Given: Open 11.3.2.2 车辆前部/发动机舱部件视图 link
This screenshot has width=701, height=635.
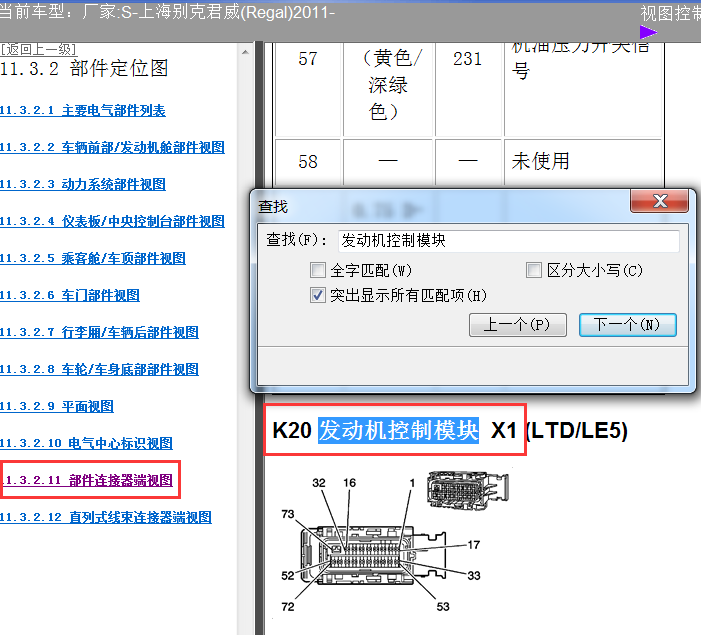Looking at the screenshot, I should [x=112, y=147].
